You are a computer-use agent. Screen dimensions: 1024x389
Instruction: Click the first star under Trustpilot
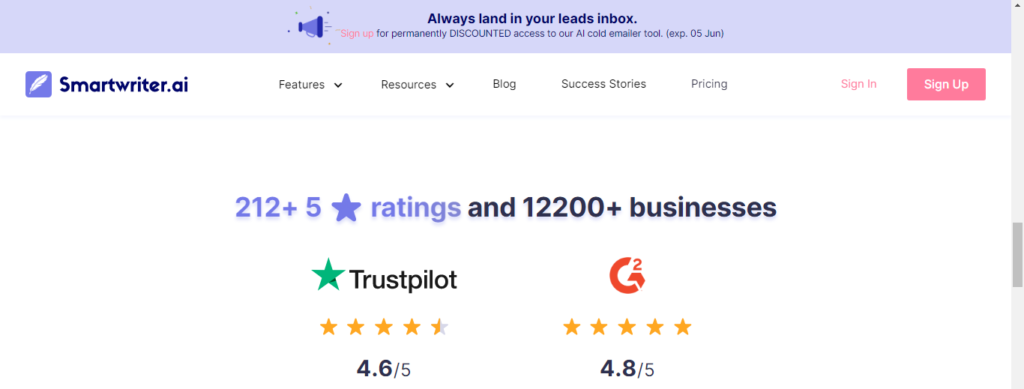pyautogui.click(x=328, y=326)
